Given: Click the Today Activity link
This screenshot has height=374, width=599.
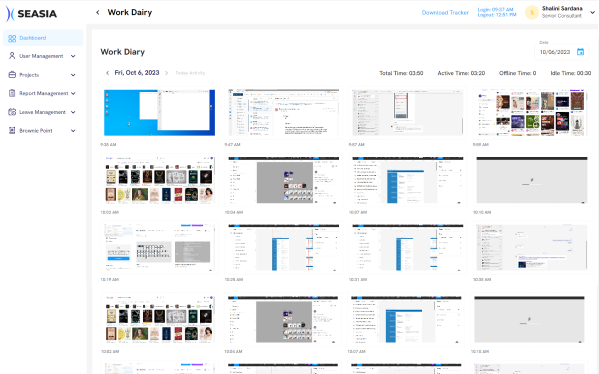Looking at the screenshot, I should tap(190, 73).
